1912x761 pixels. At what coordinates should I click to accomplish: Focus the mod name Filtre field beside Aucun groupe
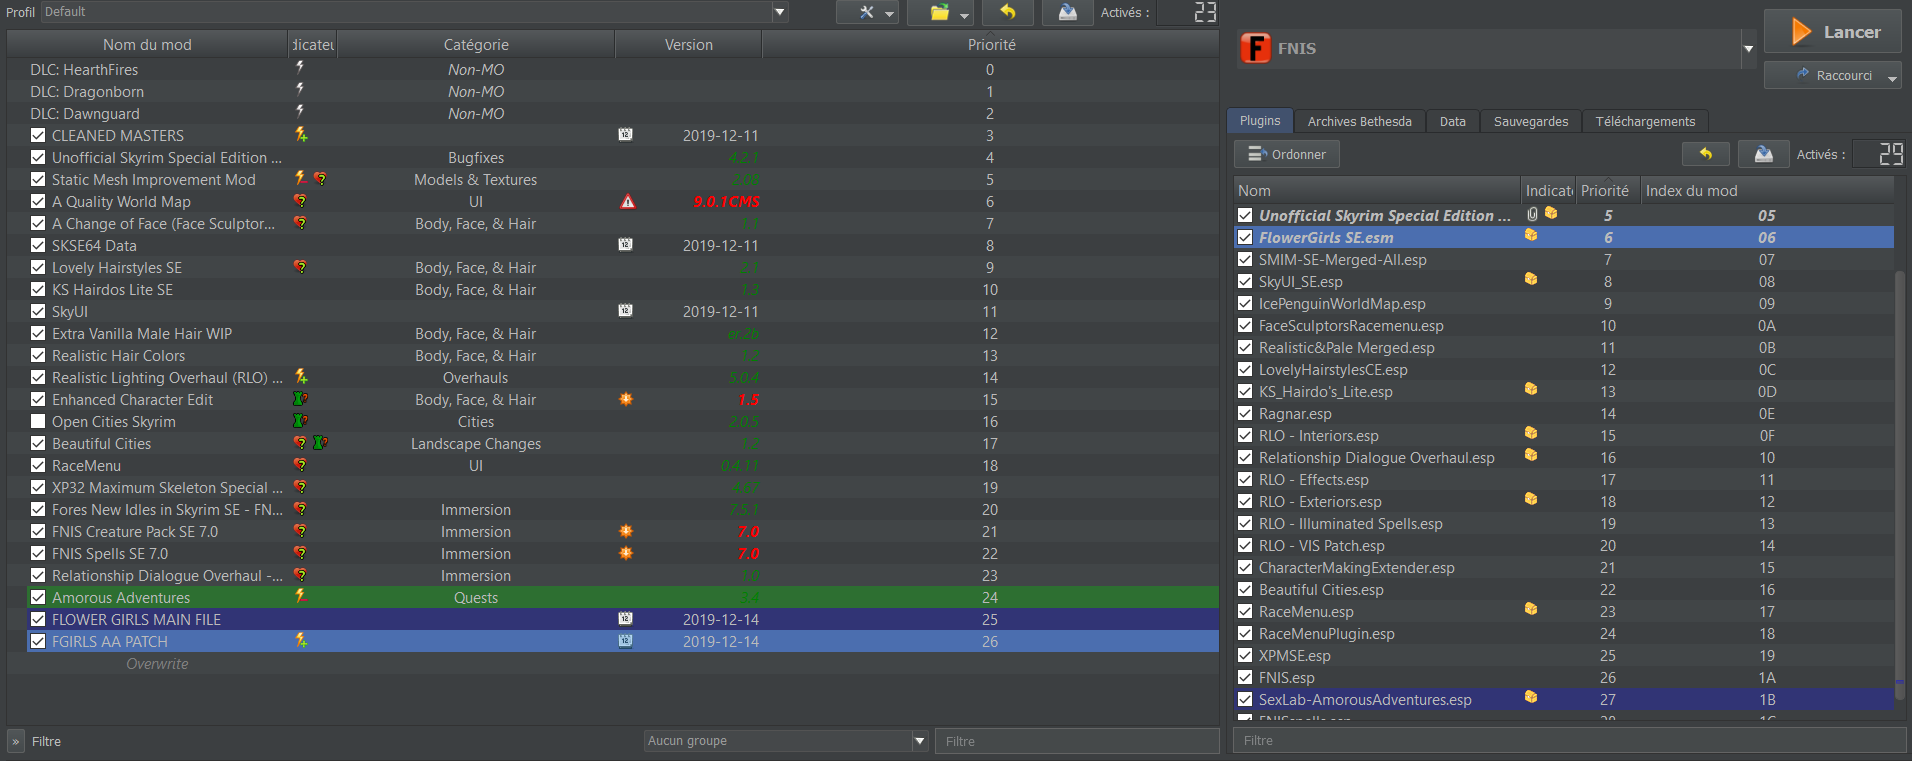[1077, 741]
